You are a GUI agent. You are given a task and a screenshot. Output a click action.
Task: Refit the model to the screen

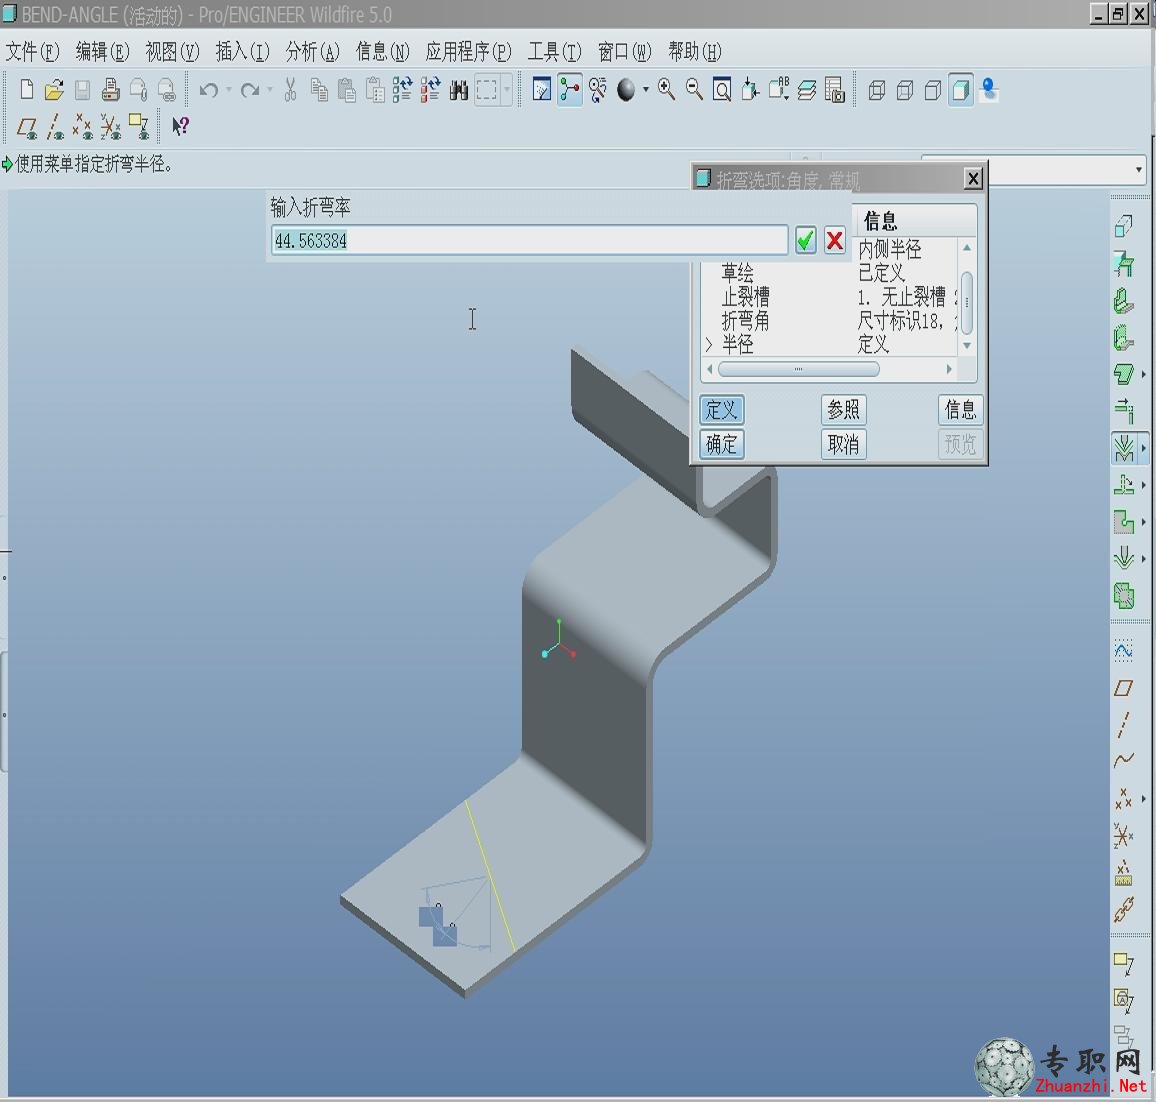pyautogui.click(x=722, y=90)
